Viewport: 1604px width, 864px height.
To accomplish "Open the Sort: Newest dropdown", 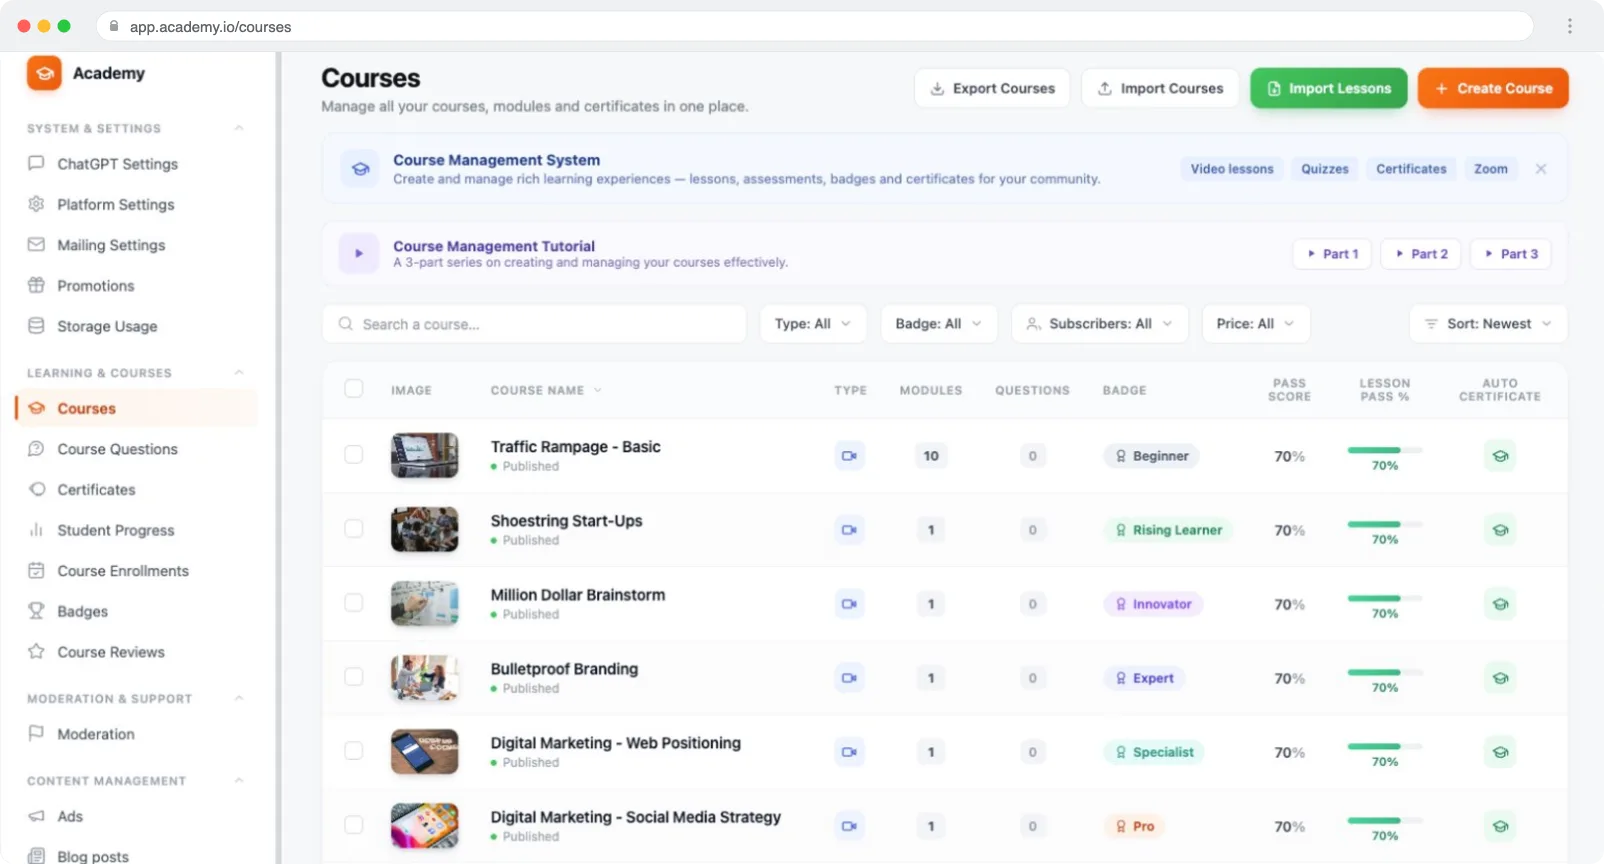I will tap(1488, 324).
